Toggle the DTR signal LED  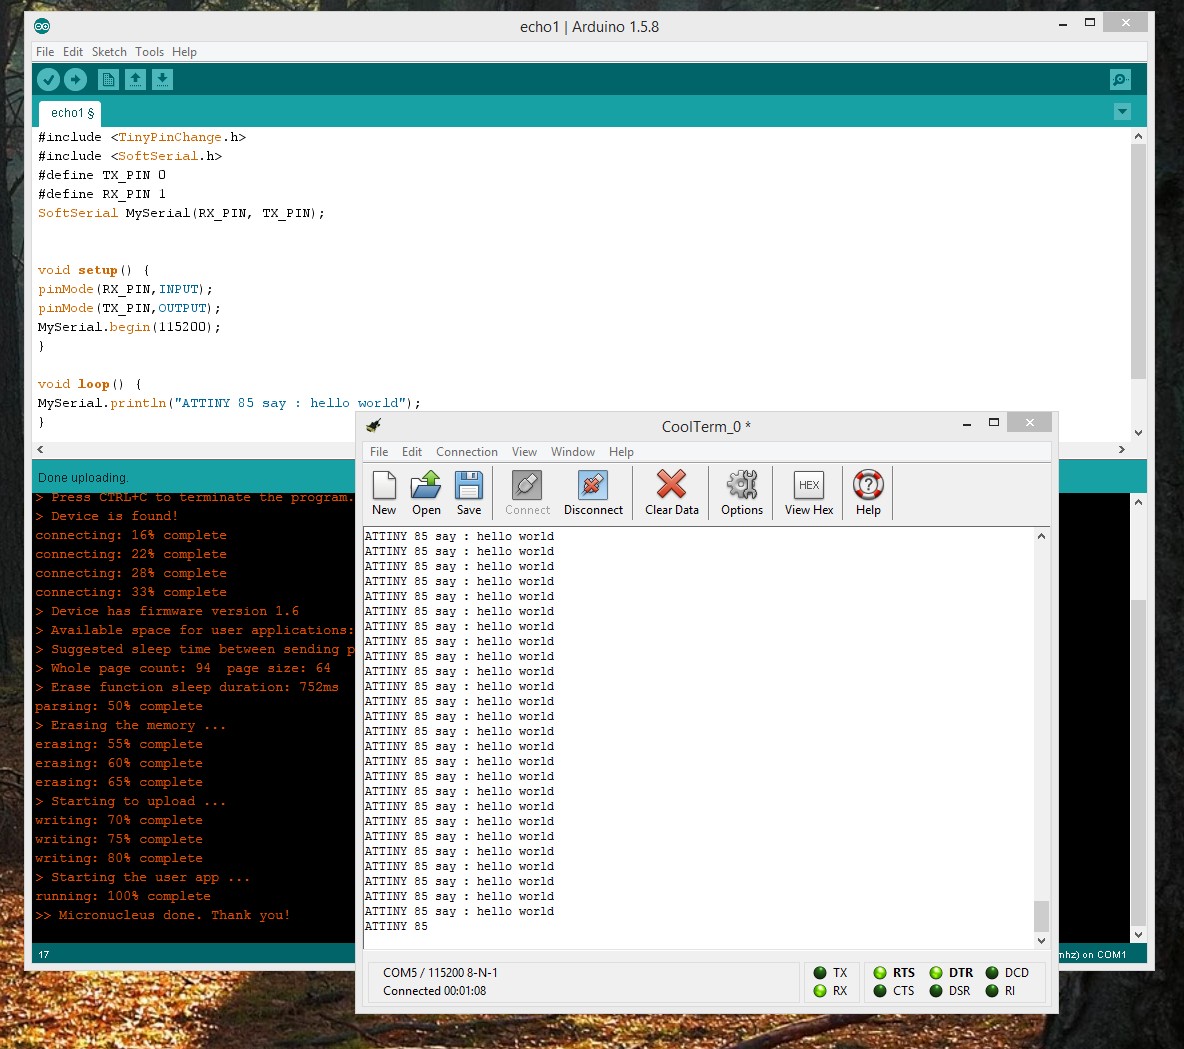[936, 973]
